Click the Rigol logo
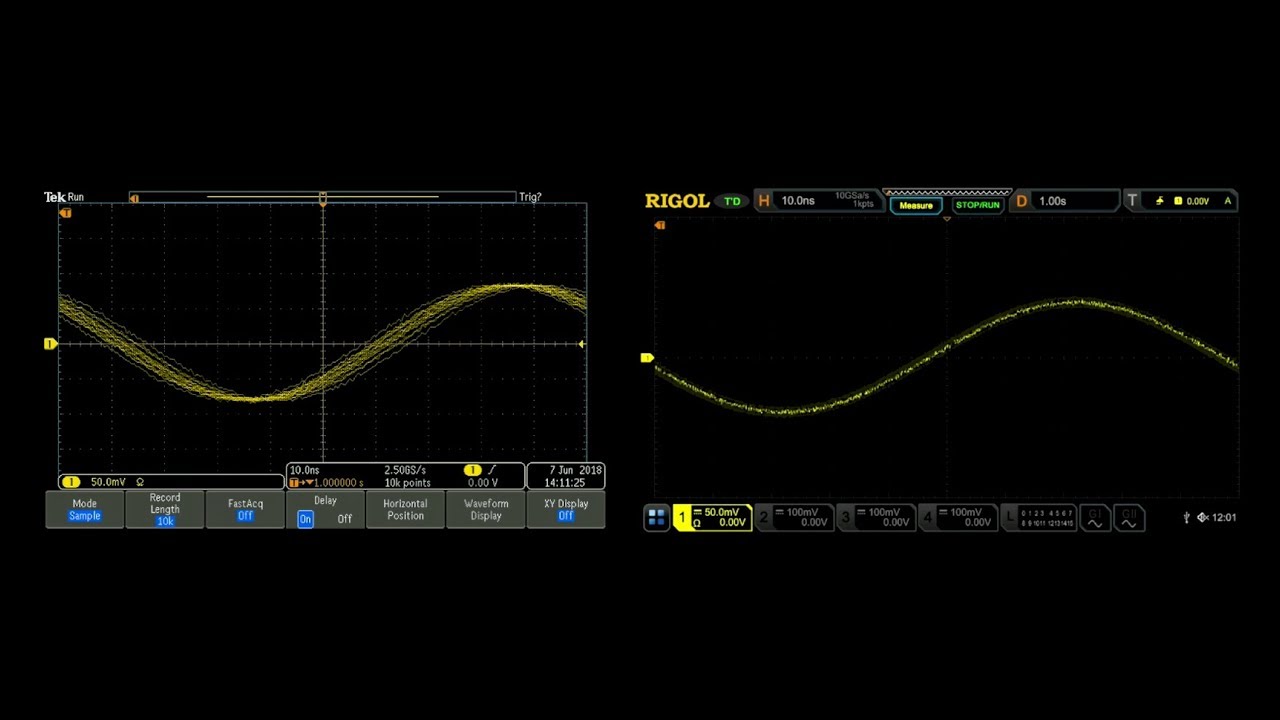Image resolution: width=1280 pixels, height=720 pixels. click(x=677, y=201)
